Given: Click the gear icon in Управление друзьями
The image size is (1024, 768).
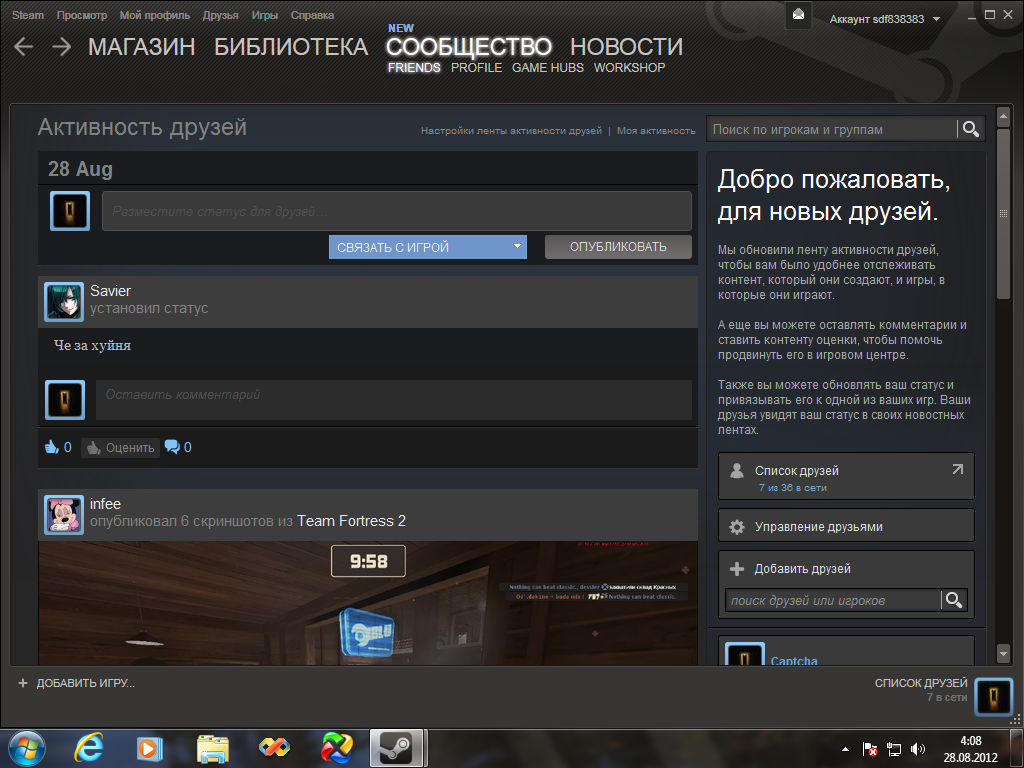Looking at the screenshot, I should coord(737,527).
